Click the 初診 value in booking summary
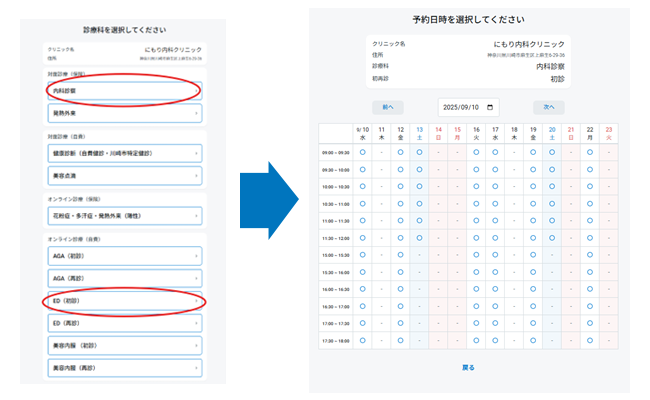Screen dimensions: 650x400 558,79
